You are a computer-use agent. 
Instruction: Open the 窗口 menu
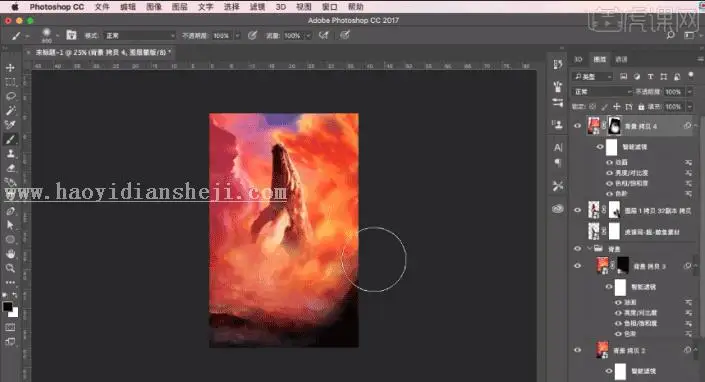pyautogui.click(x=330, y=7)
